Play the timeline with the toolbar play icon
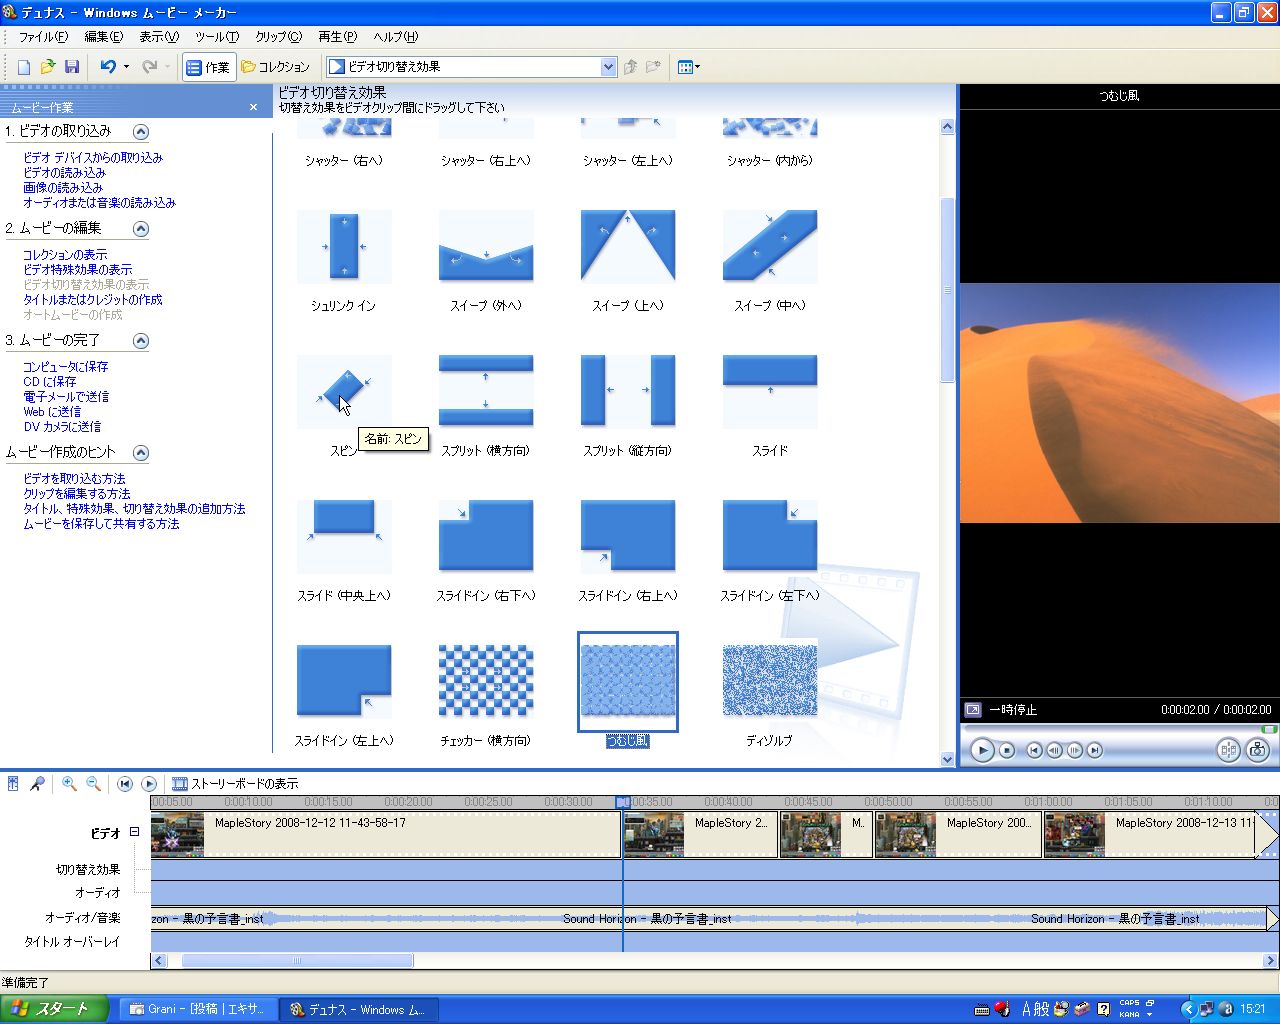The image size is (1280, 1024). click(x=149, y=784)
